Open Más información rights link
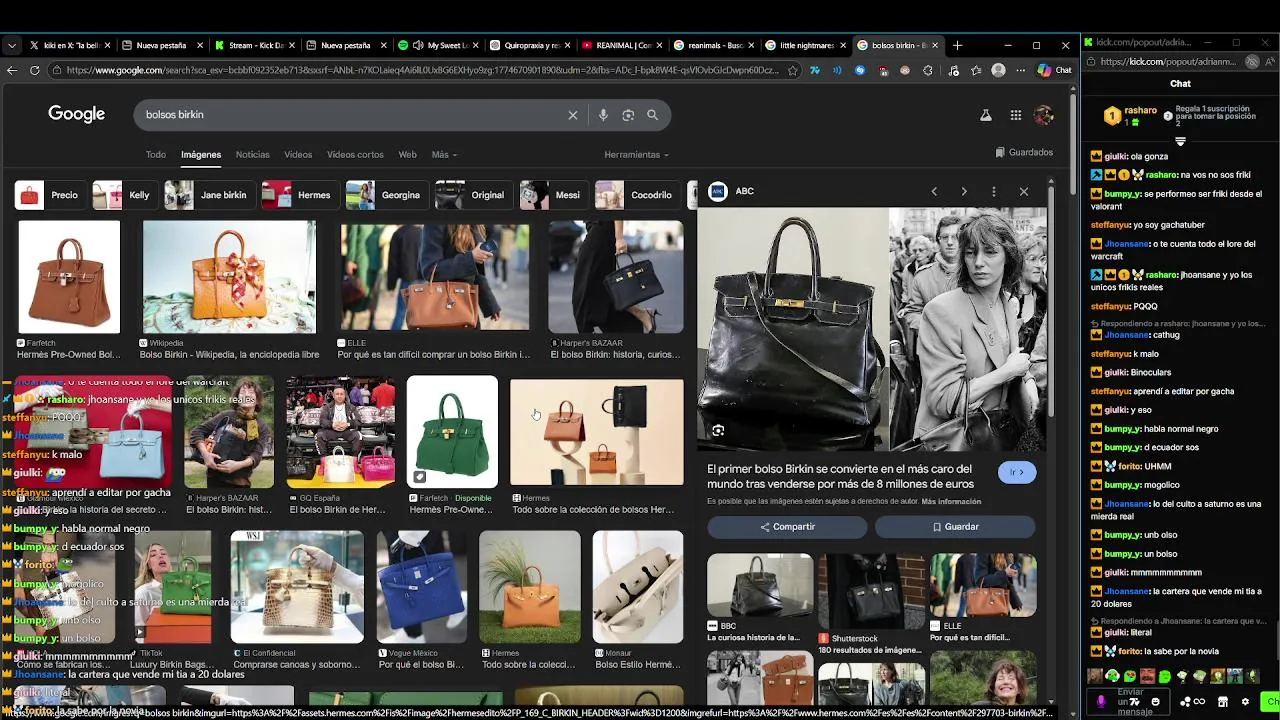Viewport: 1280px width, 720px height. click(951, 501)
